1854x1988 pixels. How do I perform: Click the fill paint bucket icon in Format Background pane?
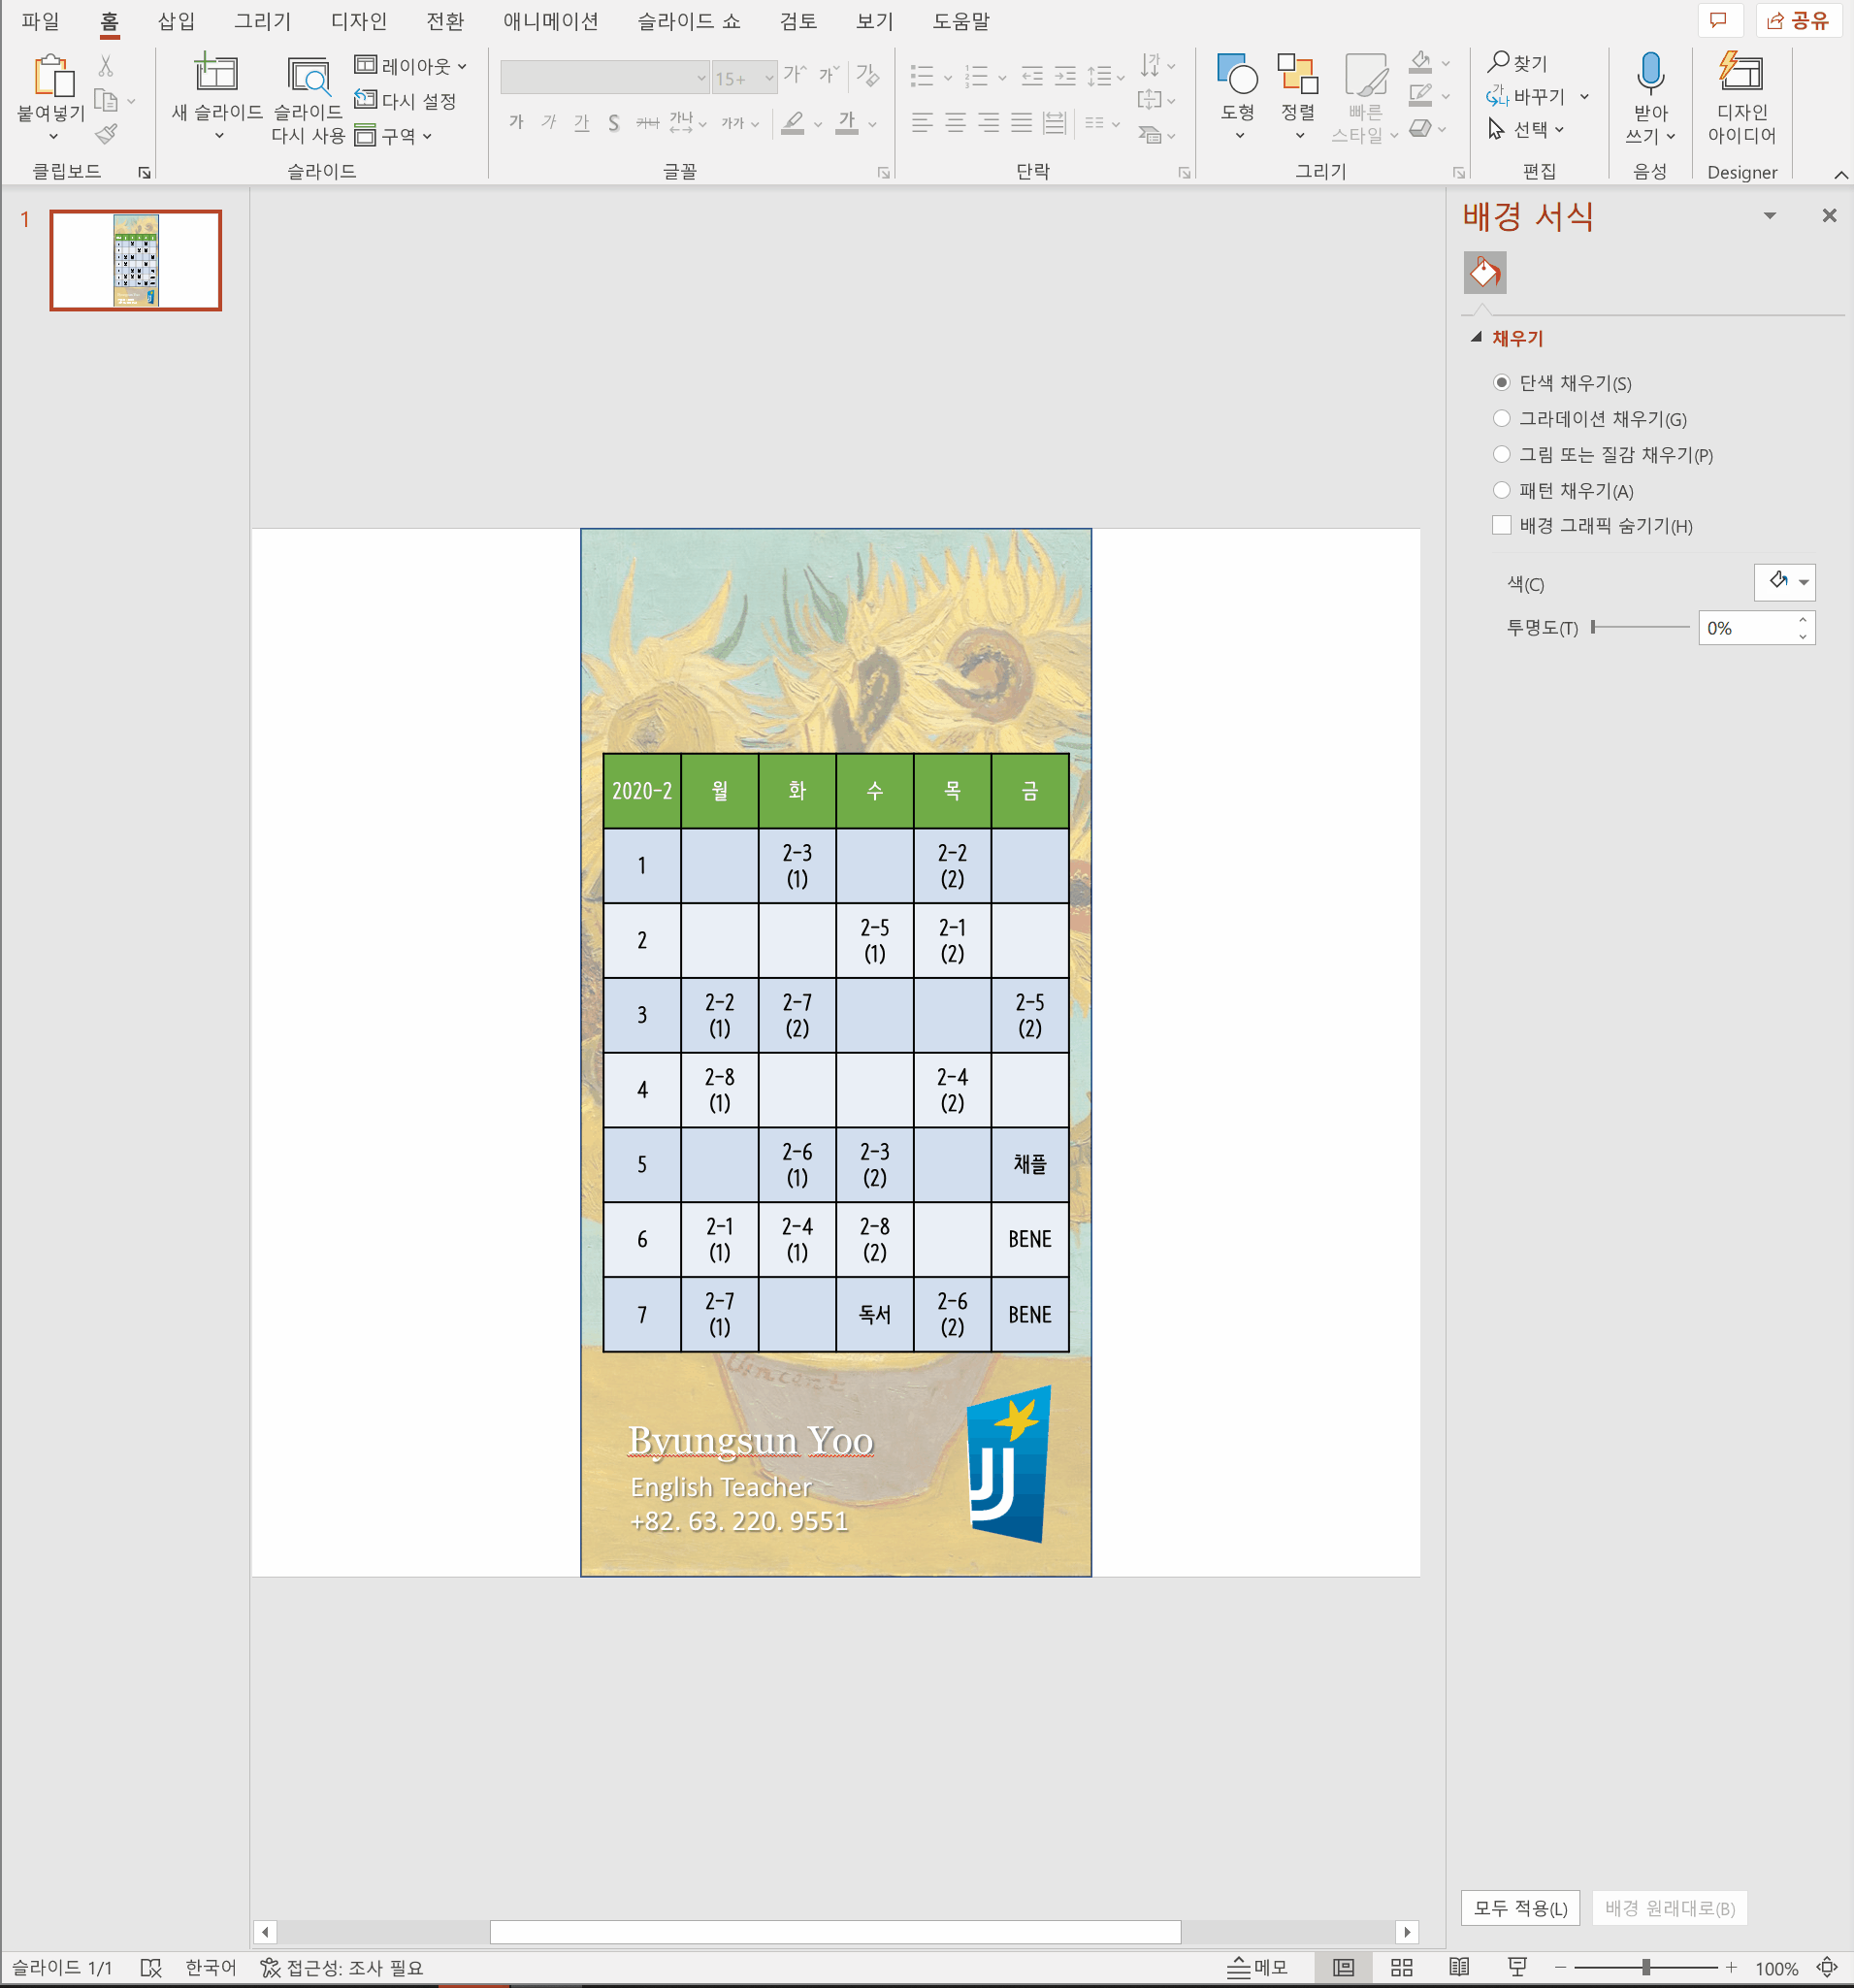click(1484, 273)
